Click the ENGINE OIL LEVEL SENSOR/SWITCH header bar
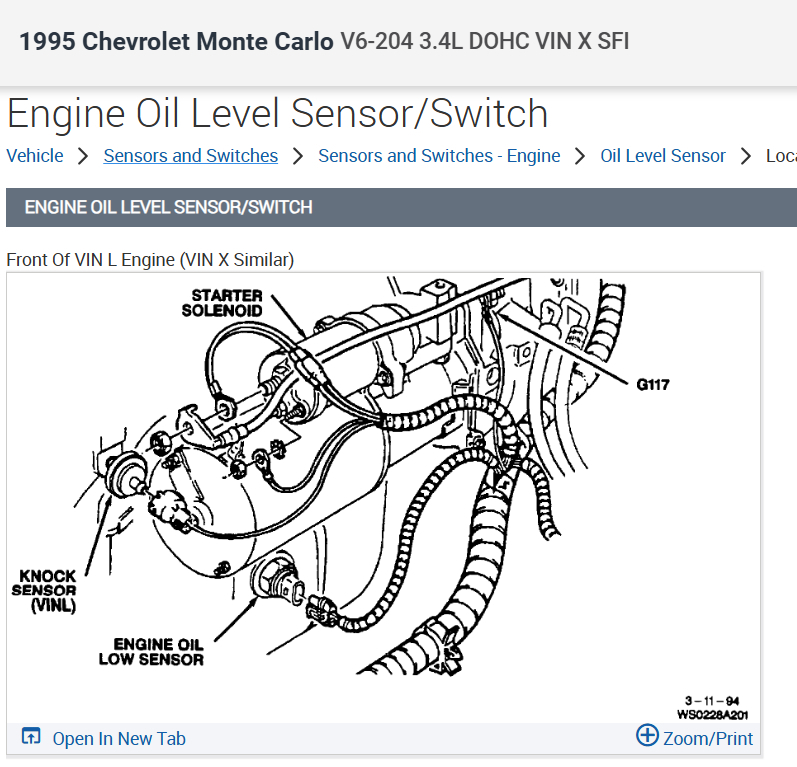The height and width of the screenshot is (767, 797). tap(402, 207)
